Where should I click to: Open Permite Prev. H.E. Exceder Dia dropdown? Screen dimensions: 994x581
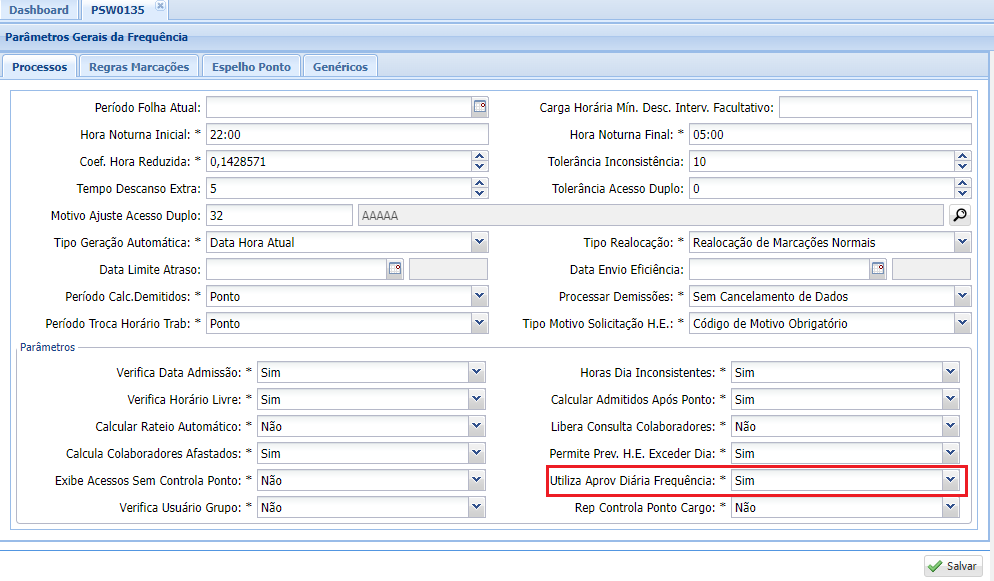coord(950,454)
